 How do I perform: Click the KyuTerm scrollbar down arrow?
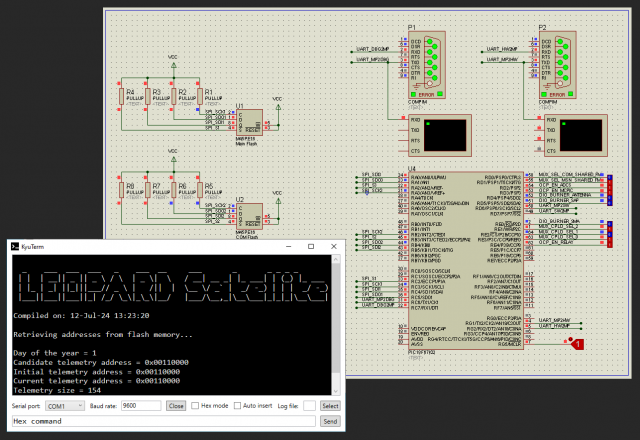tap(336, 391)
